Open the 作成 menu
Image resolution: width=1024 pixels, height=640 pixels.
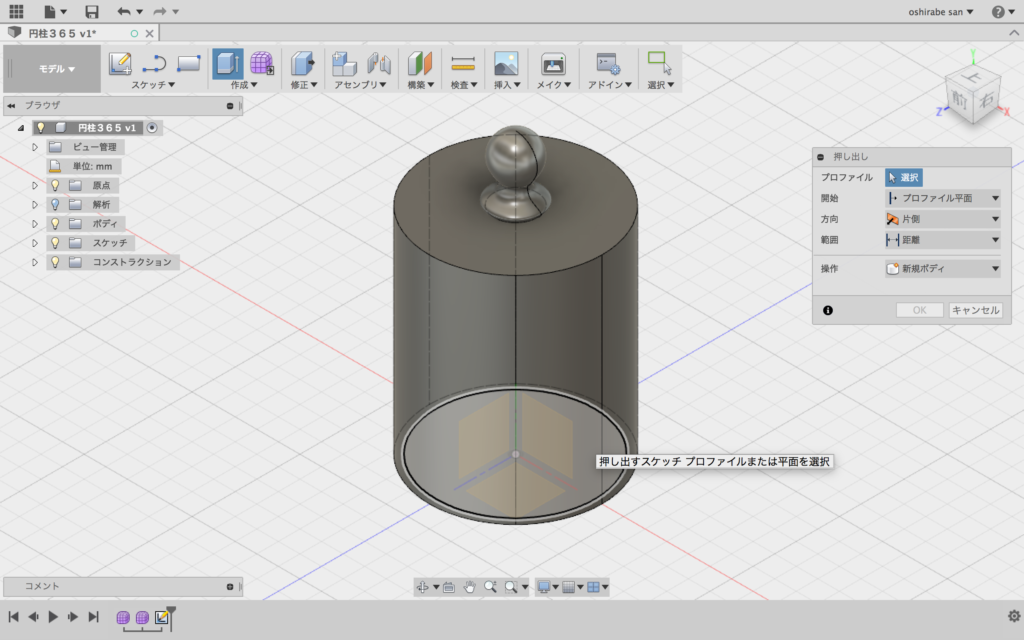click(244, 85)
